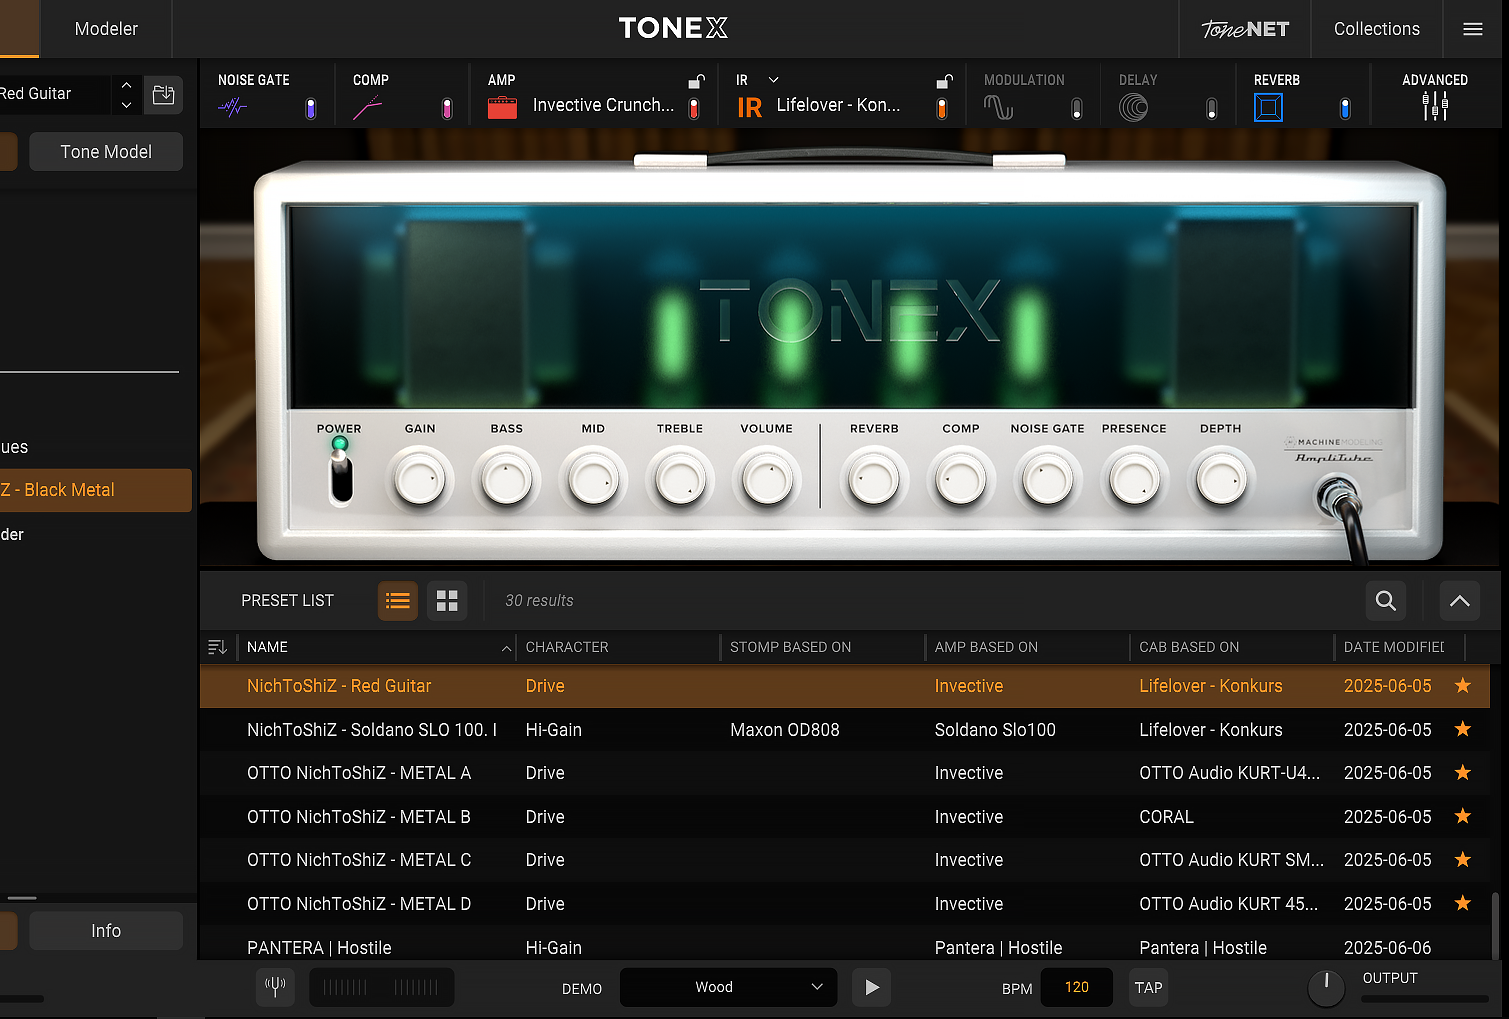The width and height of the screenshot is (1509, 1019).
Task: Open the Comp effect icon
Action: (x=367, y=108)
